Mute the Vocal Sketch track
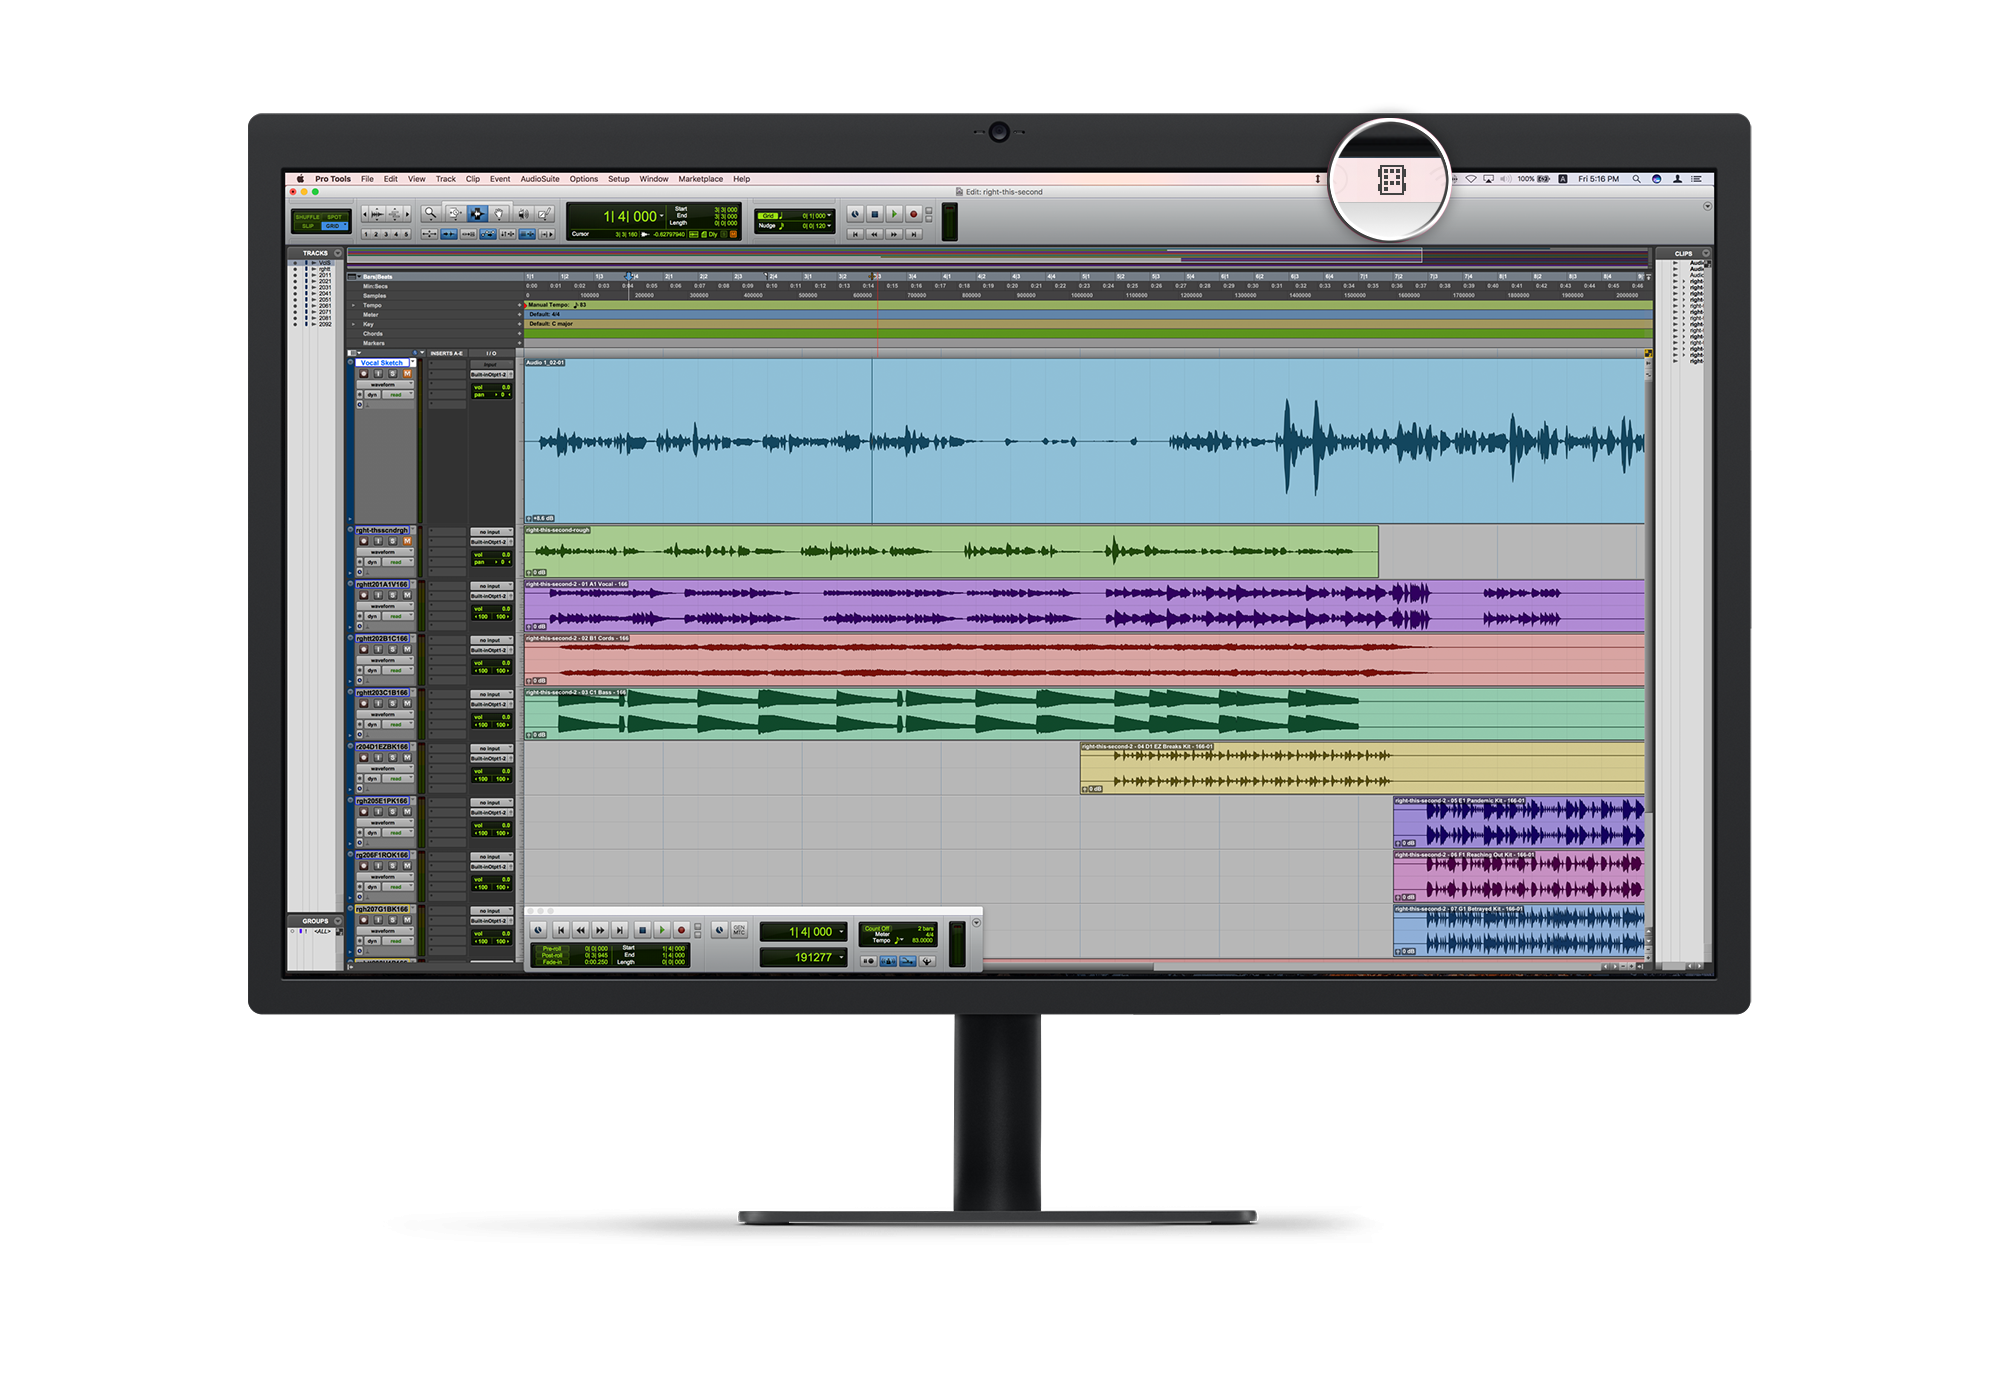Image resolution: width=2000 pixels, height=1400 pixels. pos(407,374)
